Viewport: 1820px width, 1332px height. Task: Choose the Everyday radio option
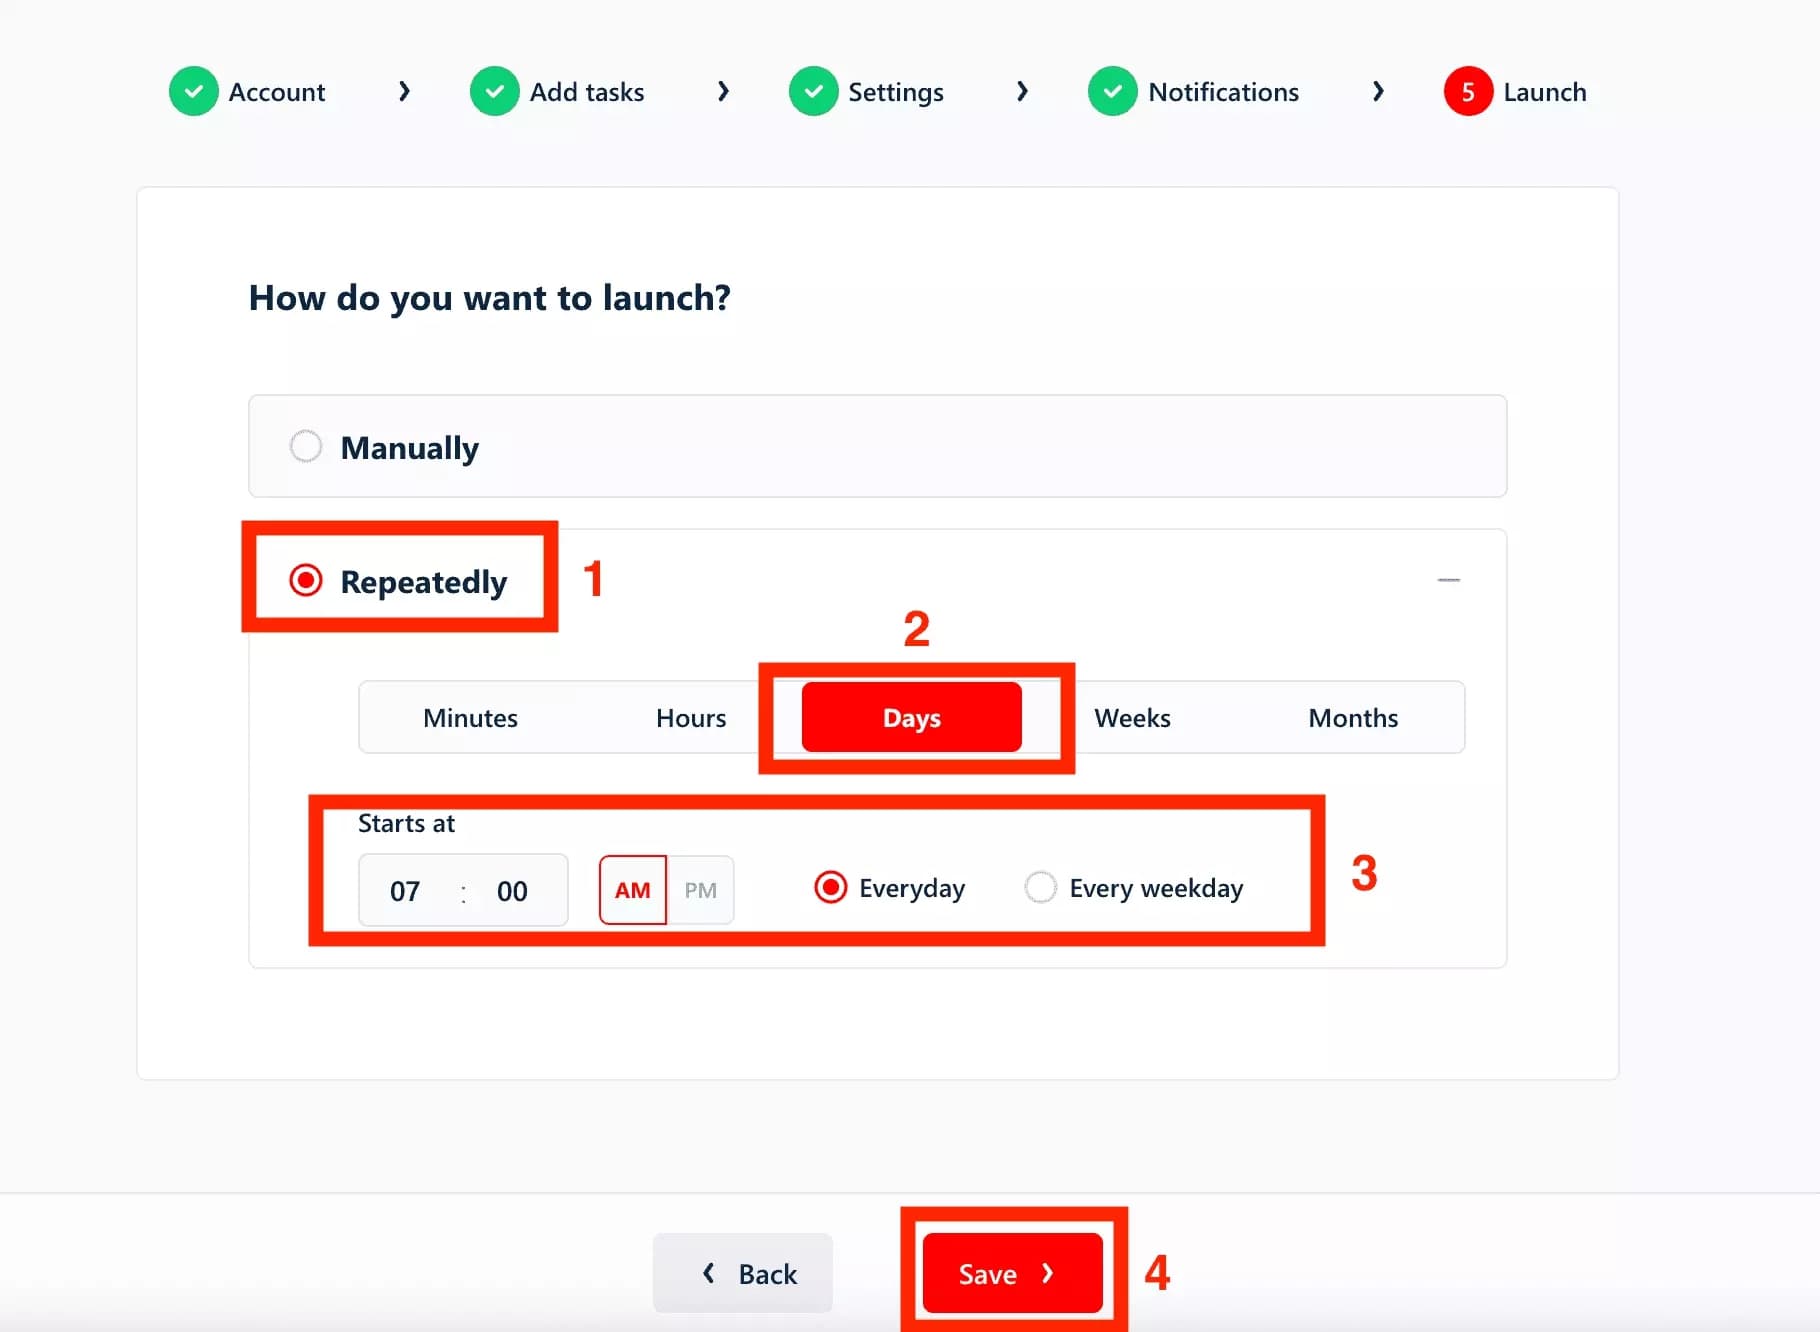click(x=831, y=887)
